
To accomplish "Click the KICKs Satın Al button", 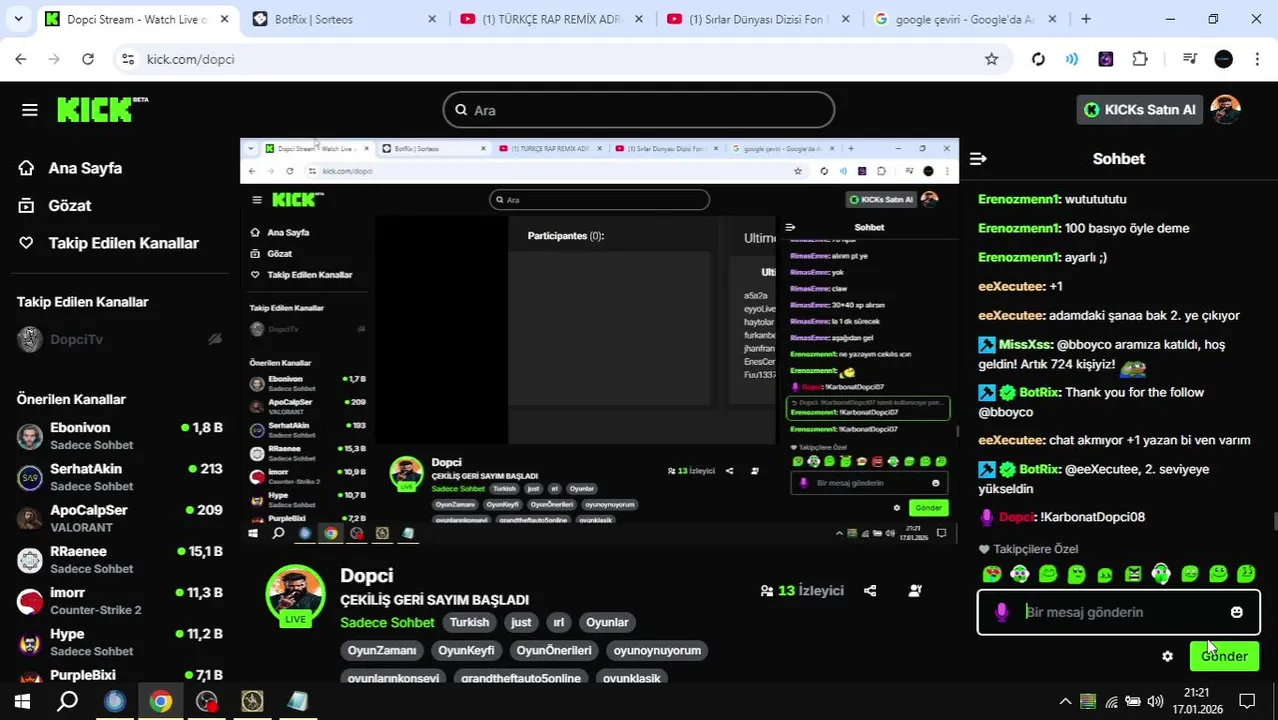I will pyautogui.click(x=1139, y=110).
